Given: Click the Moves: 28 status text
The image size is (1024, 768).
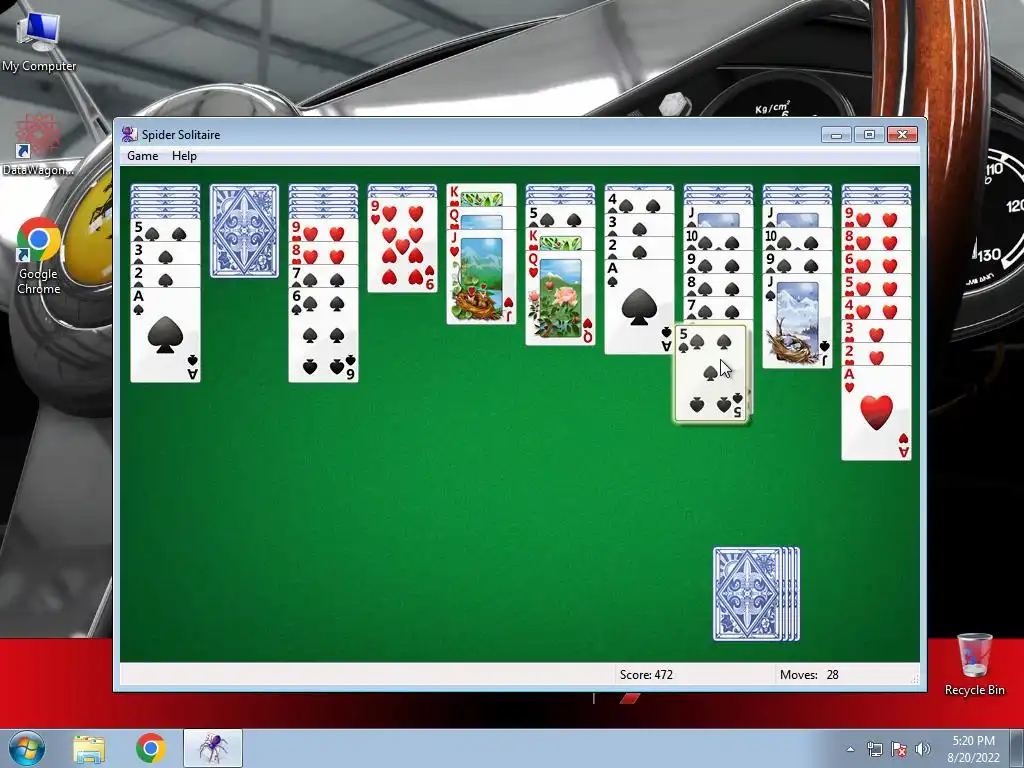Looking at the screenshot, I should pos(809,675).
